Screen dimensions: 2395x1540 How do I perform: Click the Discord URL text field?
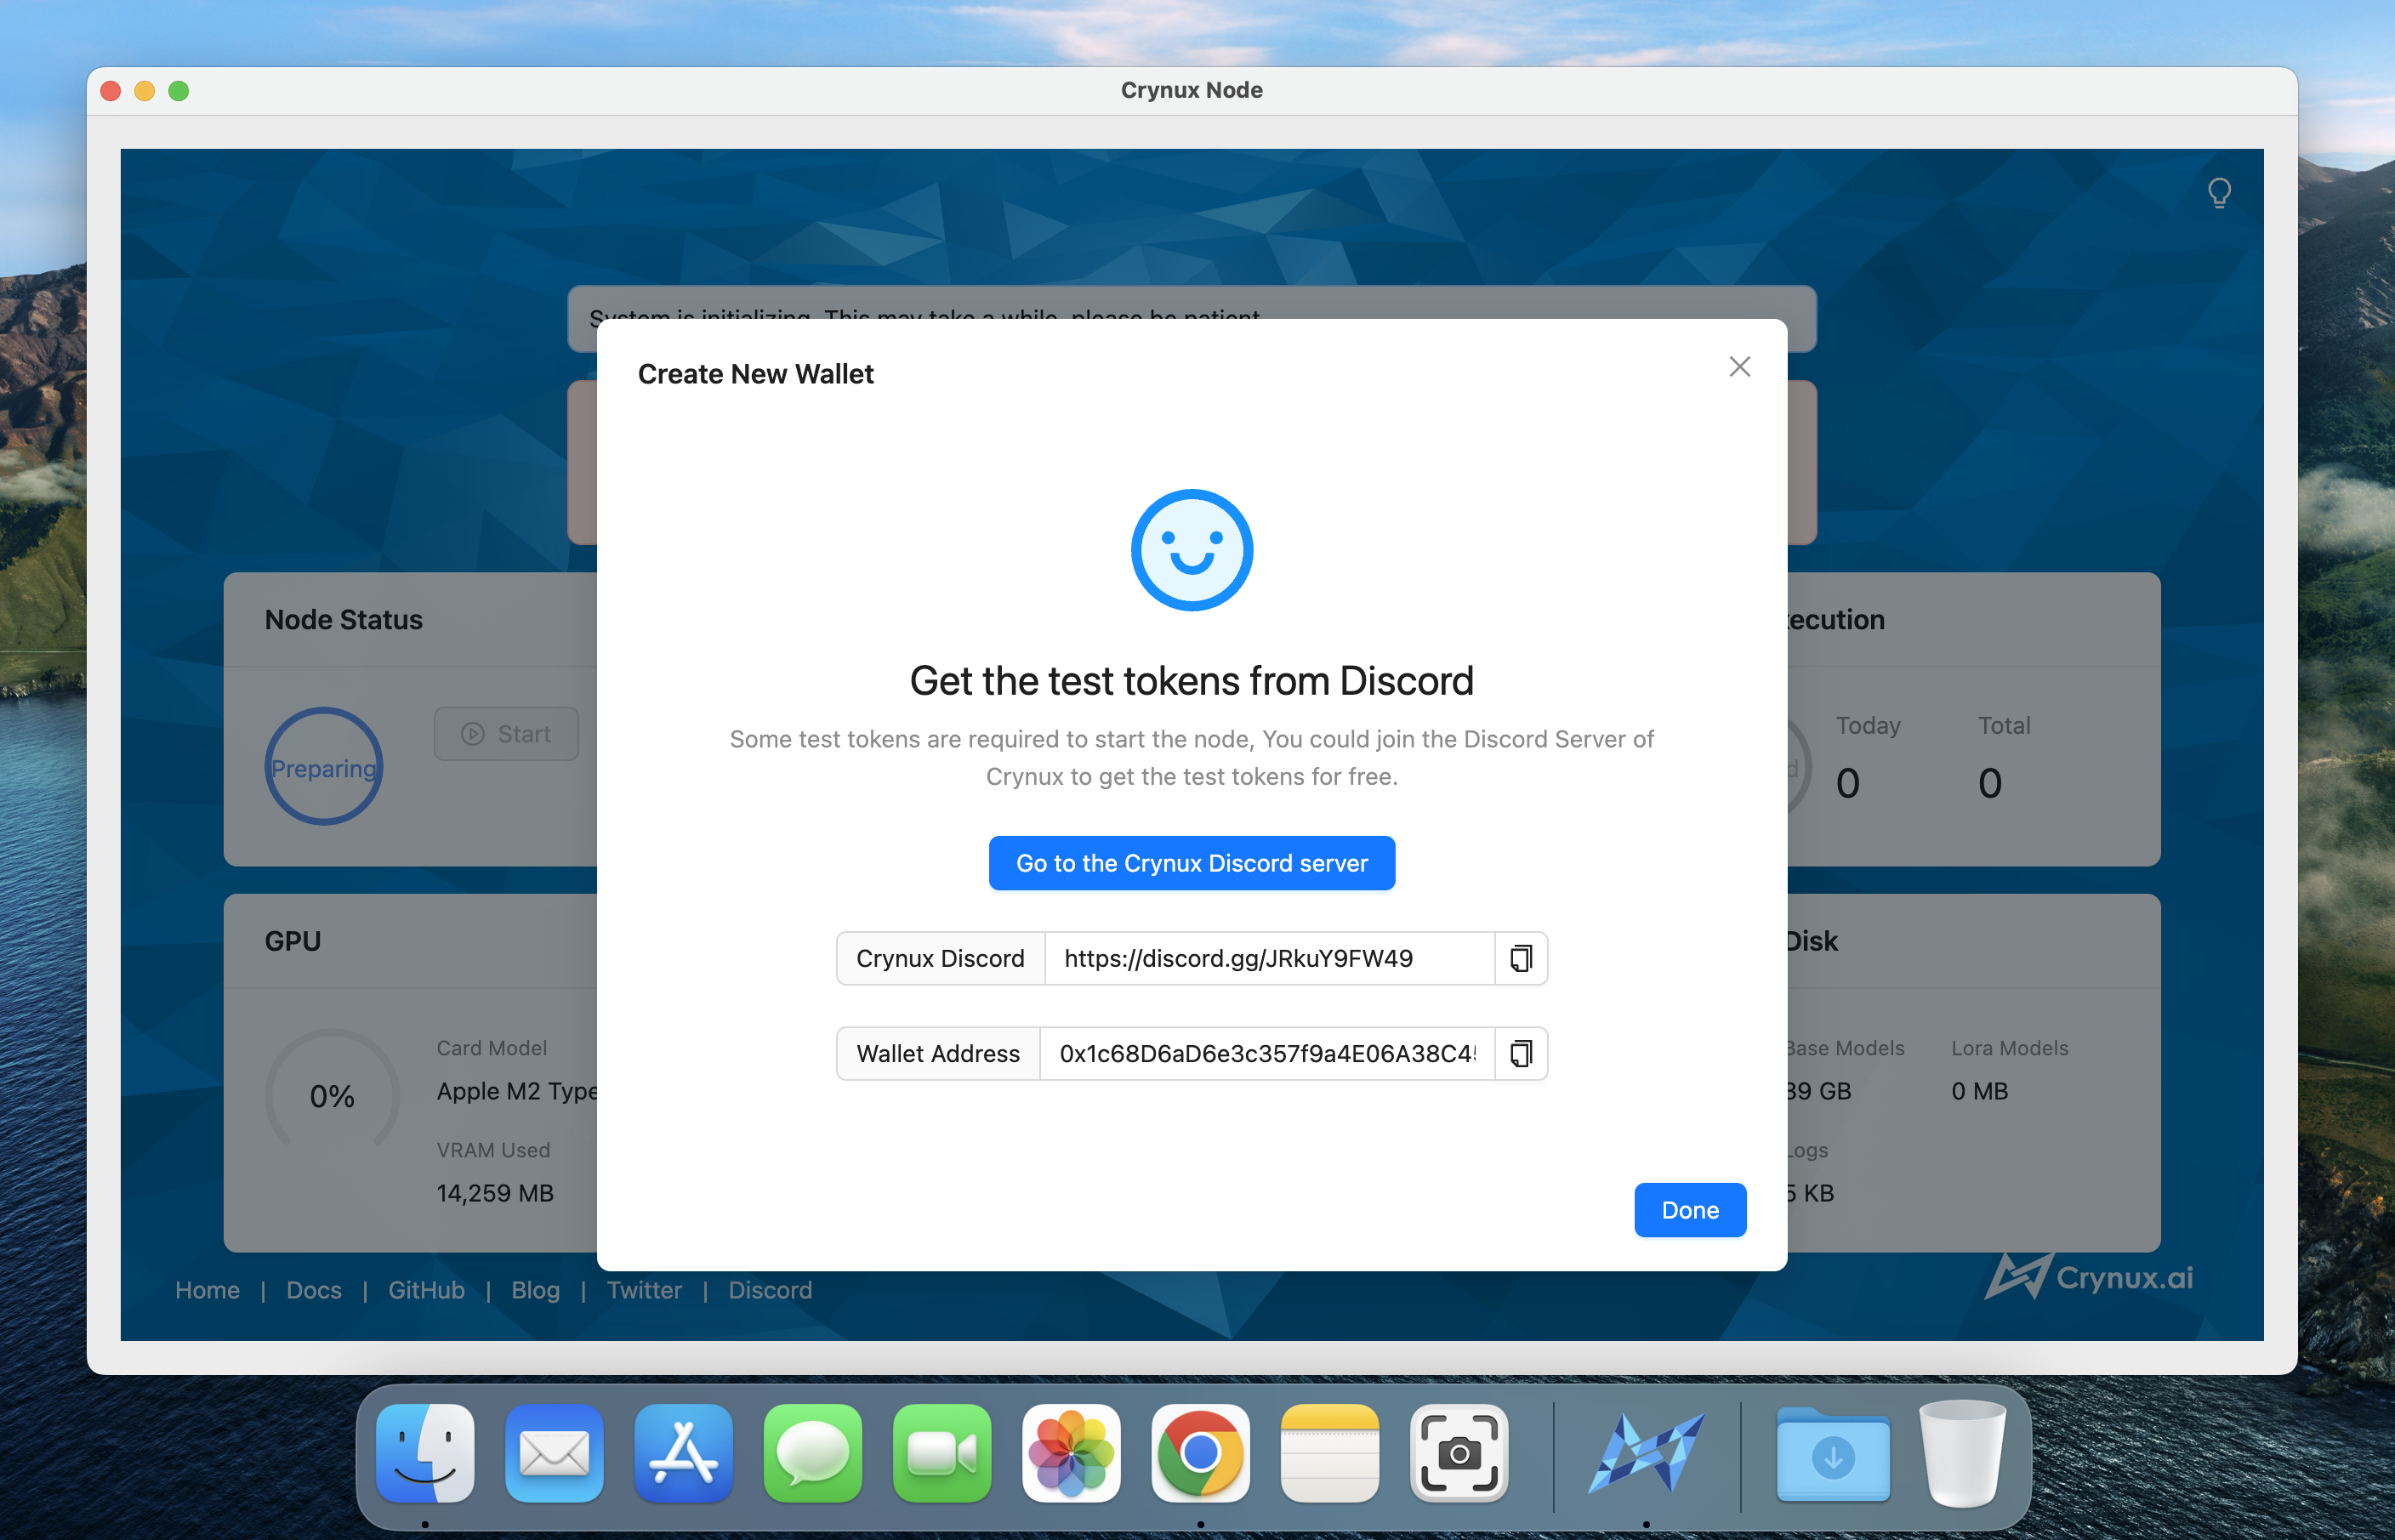tap(1268, 958)
